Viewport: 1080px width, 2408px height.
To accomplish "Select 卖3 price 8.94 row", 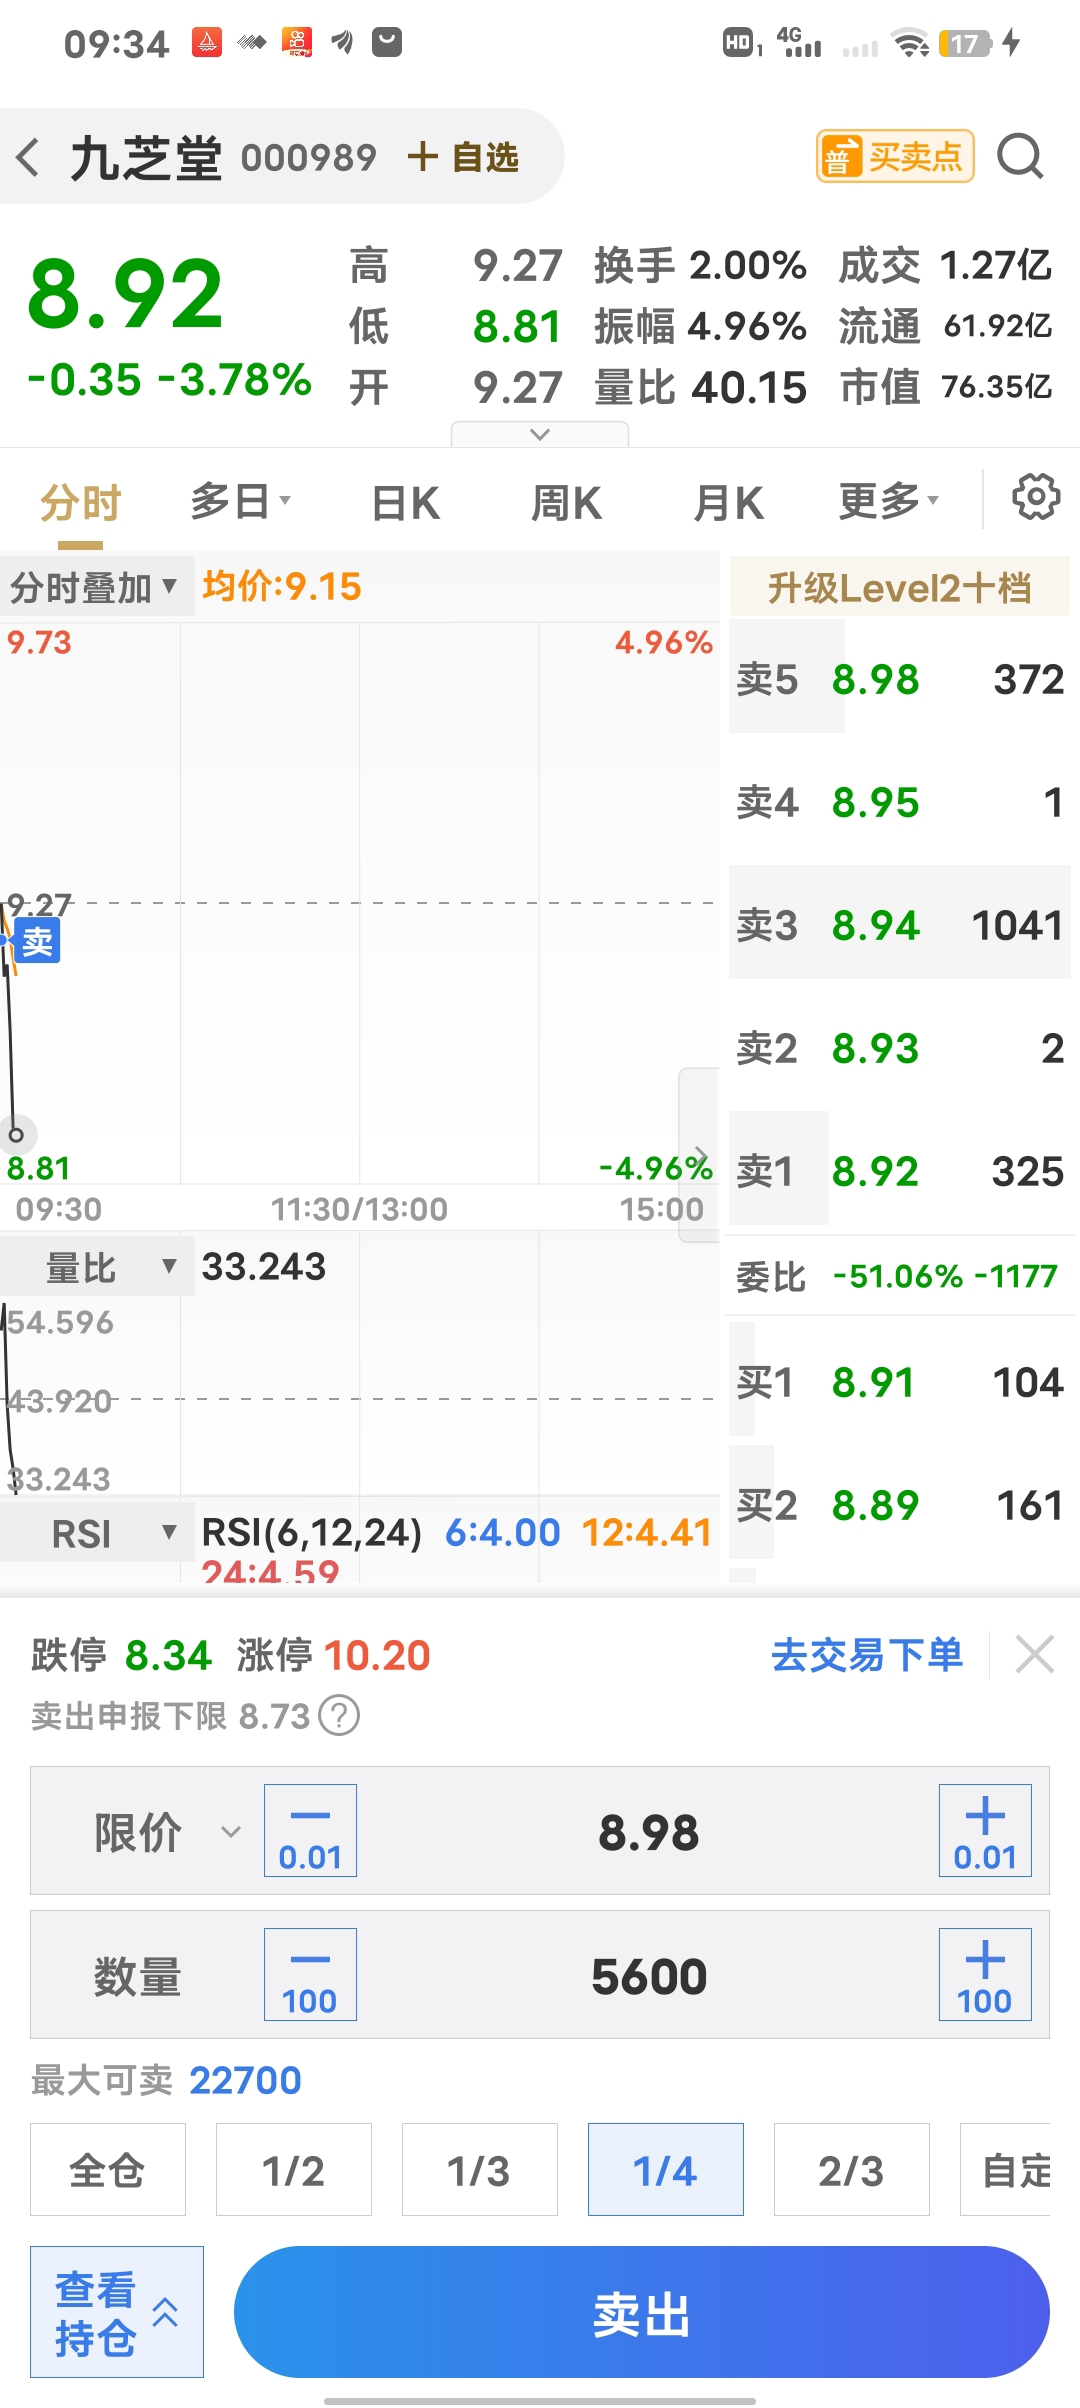I will [x=899, y=926].
